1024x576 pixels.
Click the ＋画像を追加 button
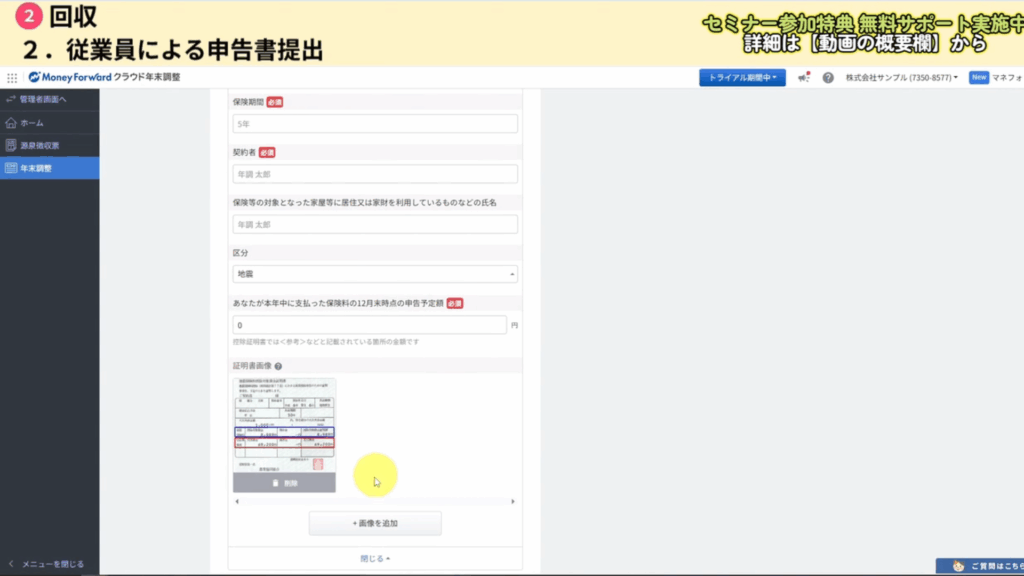(375, 523)
